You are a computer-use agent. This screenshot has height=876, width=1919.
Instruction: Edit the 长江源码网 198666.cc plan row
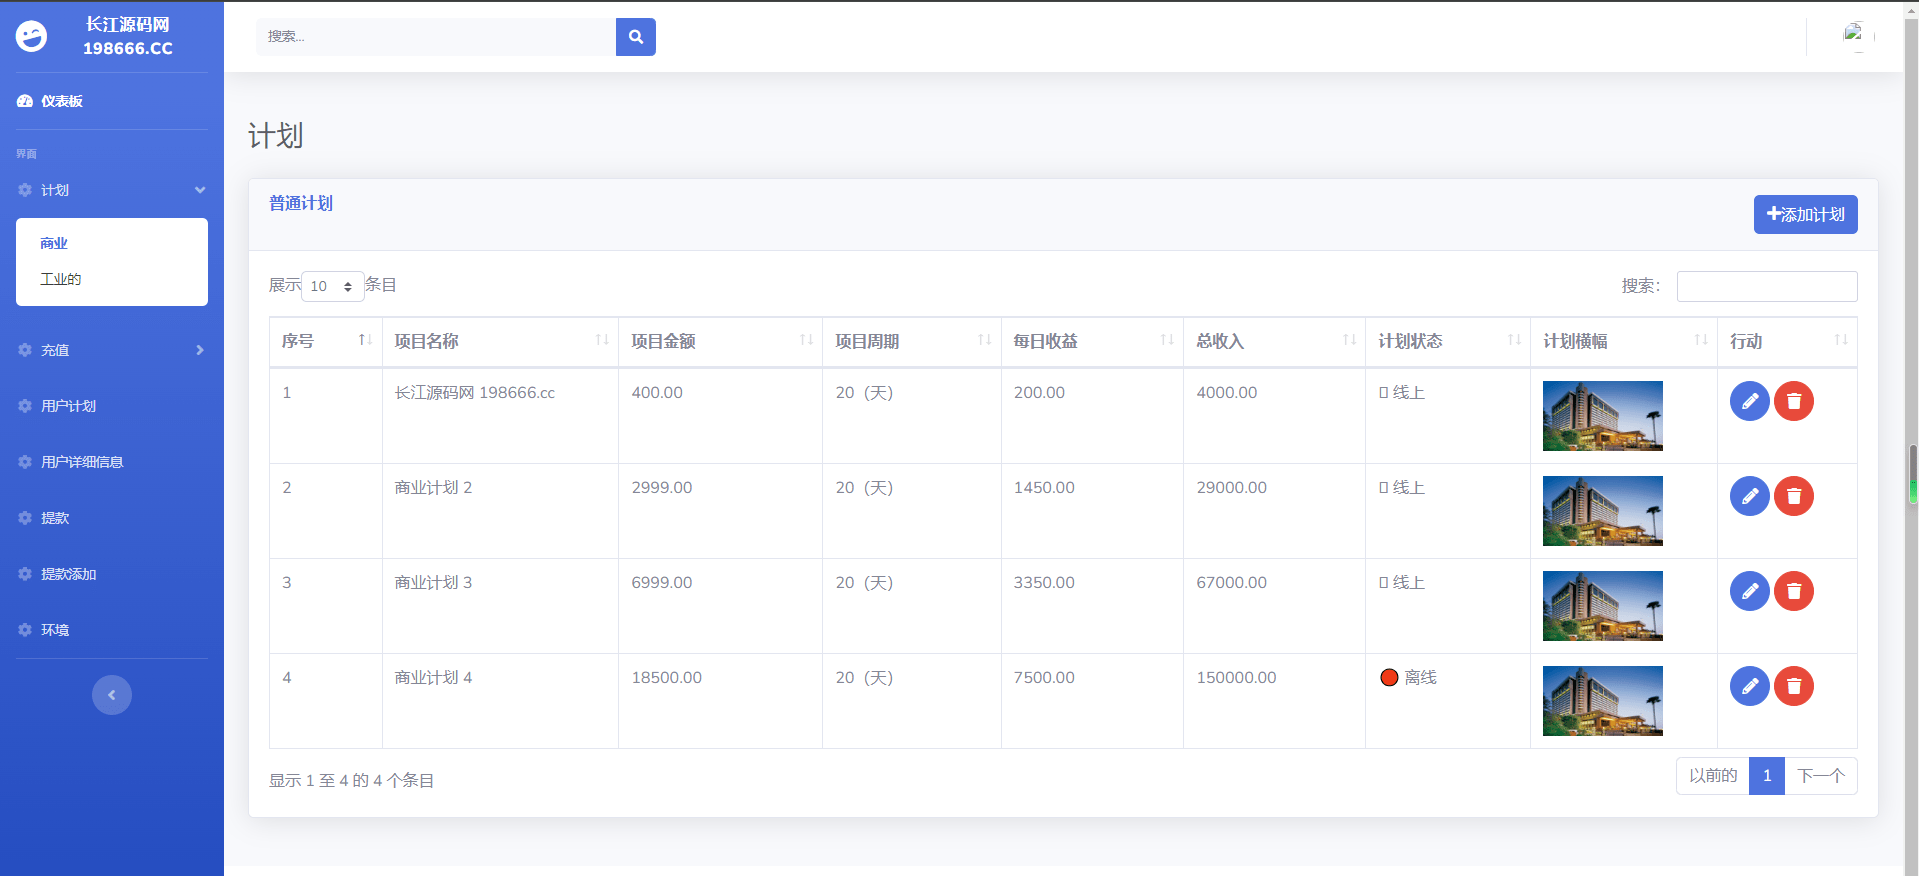(1749, 401)
